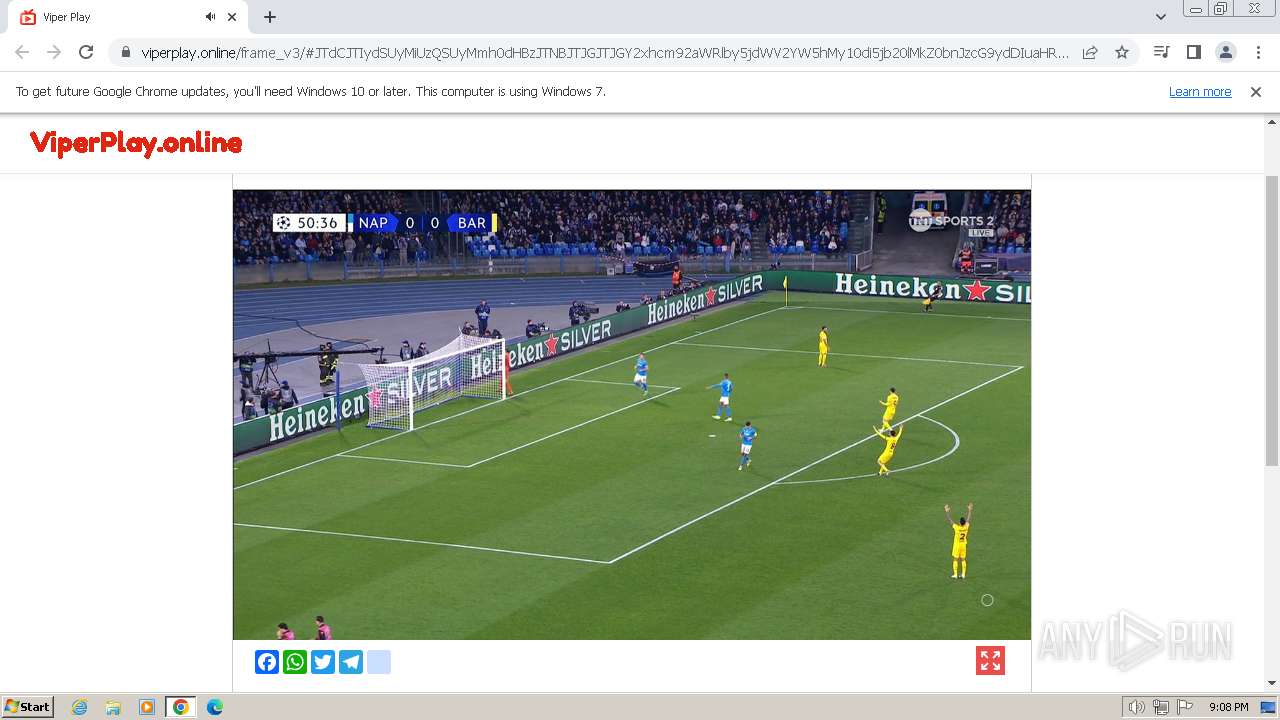Open the Chrome profile menu
Viewport: 1280px width, 720px height.
[1226, 52]
